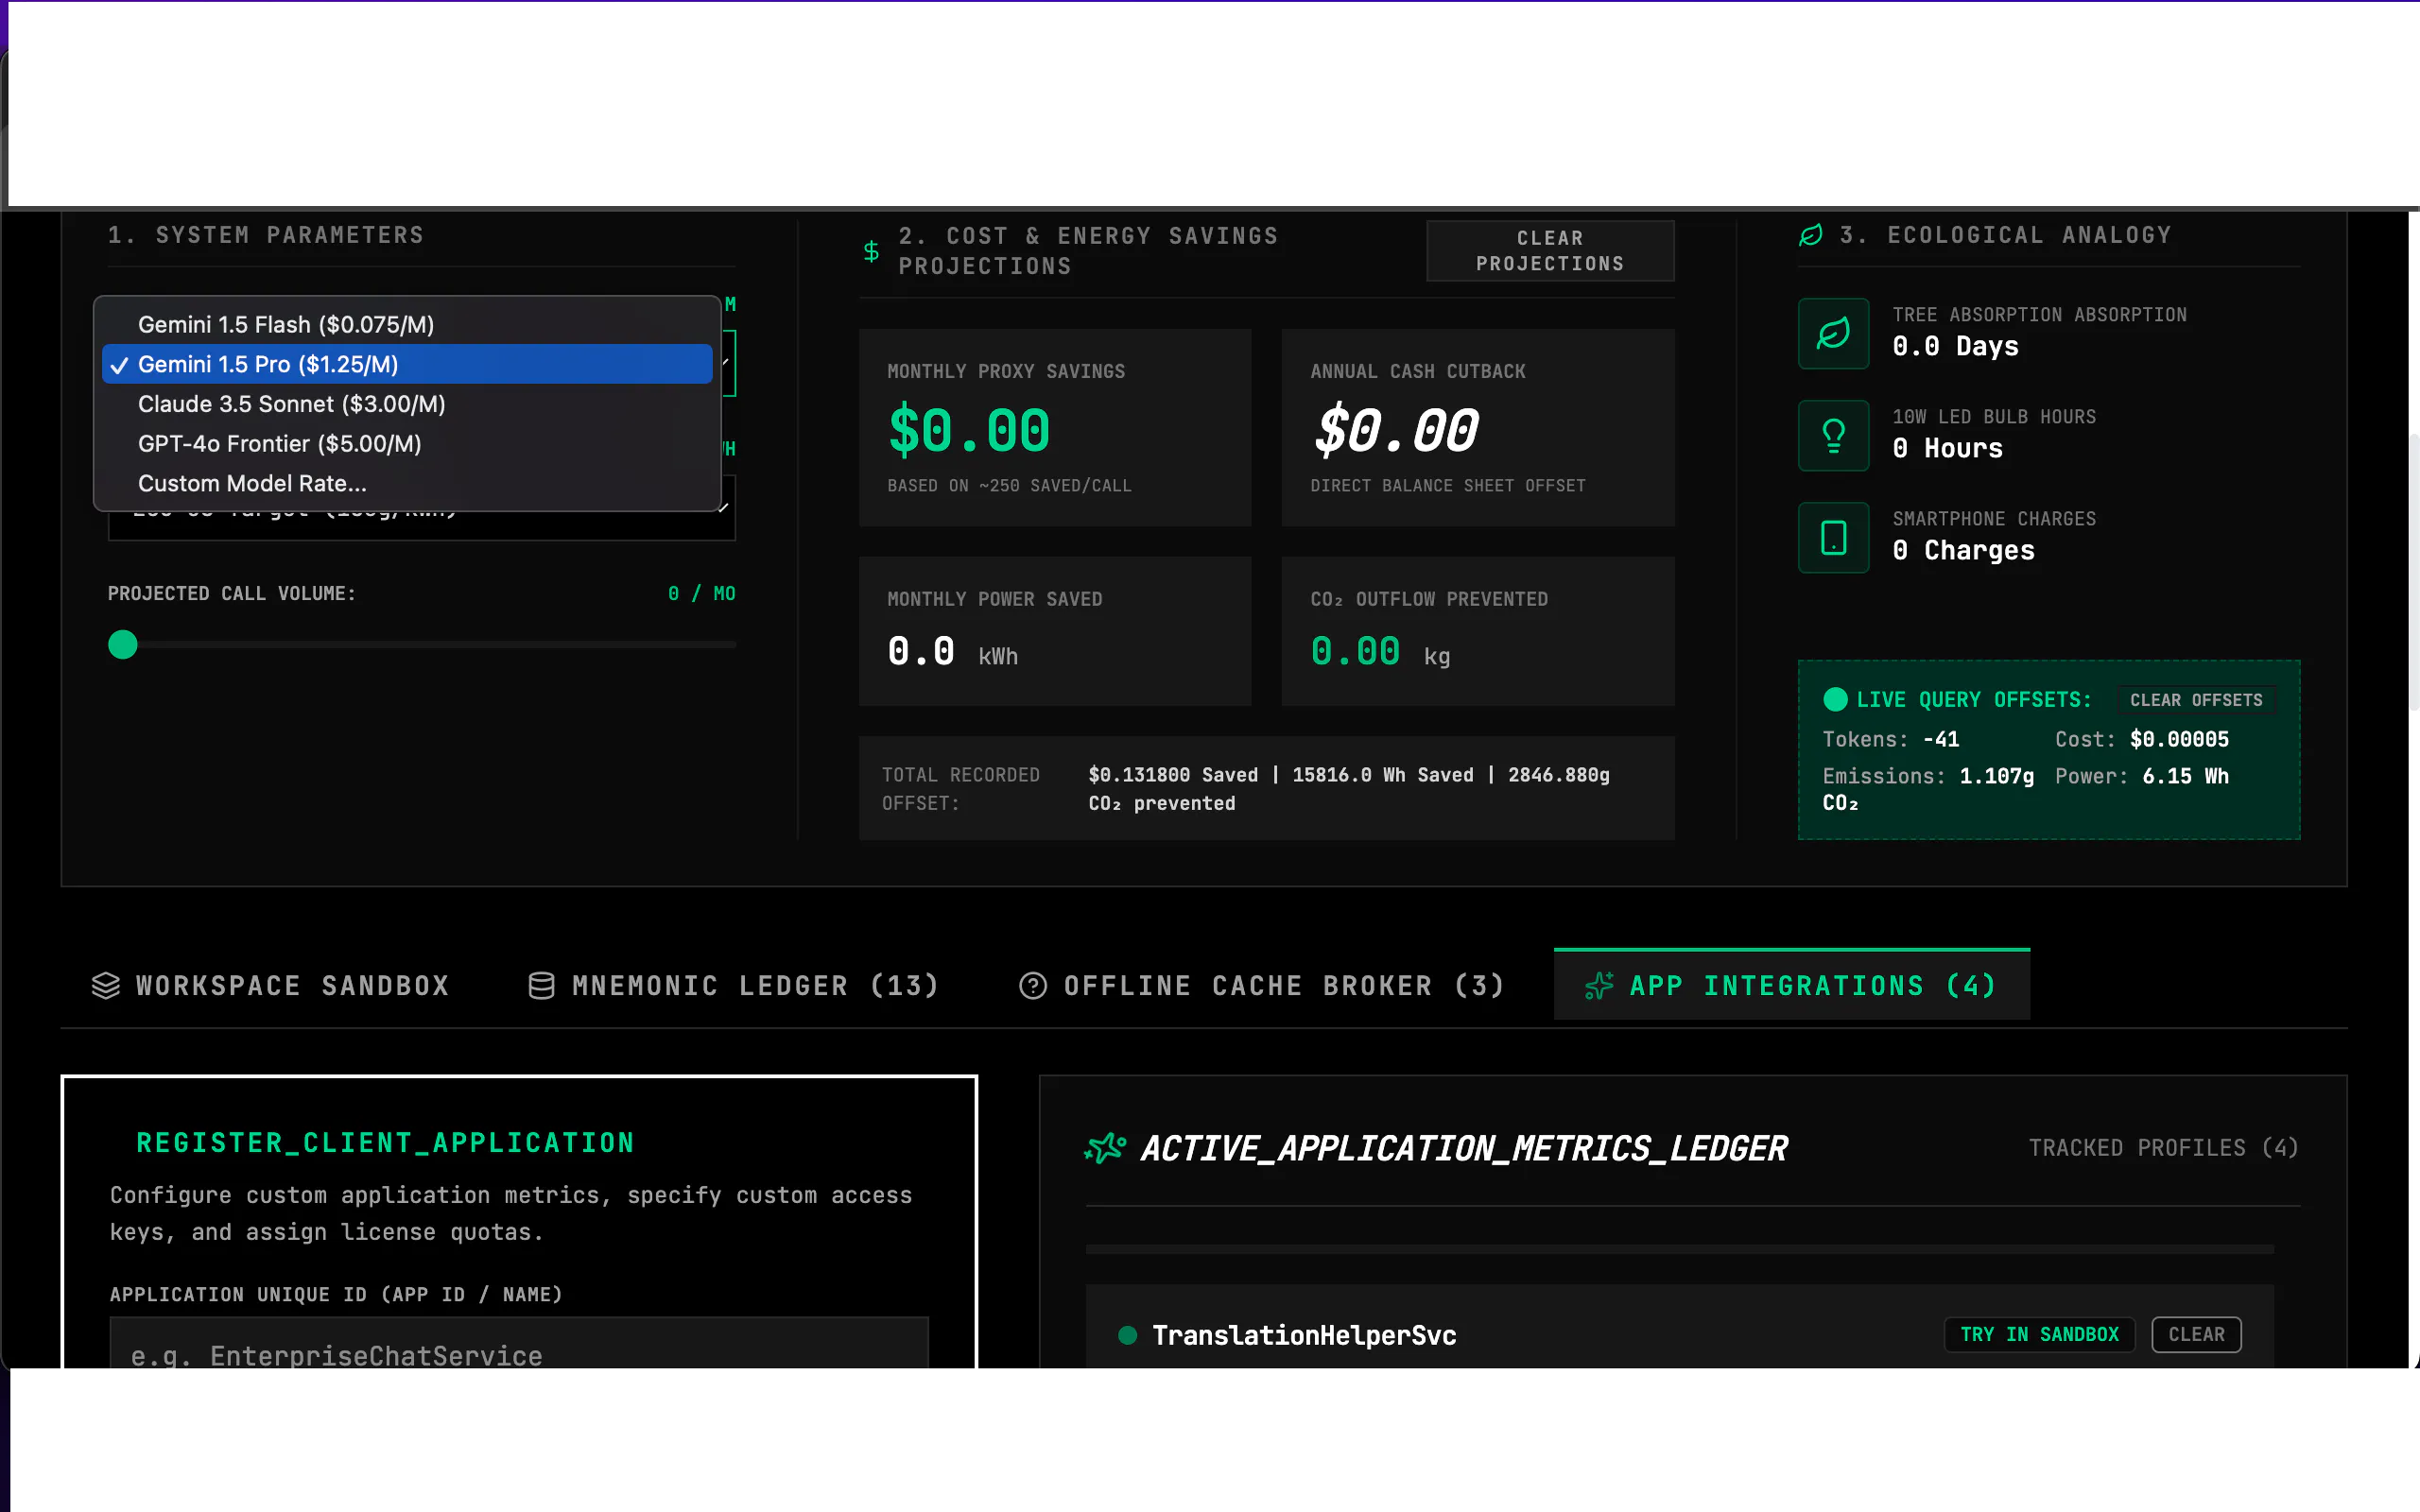Focus the Application Unique ID input field

519,1343
